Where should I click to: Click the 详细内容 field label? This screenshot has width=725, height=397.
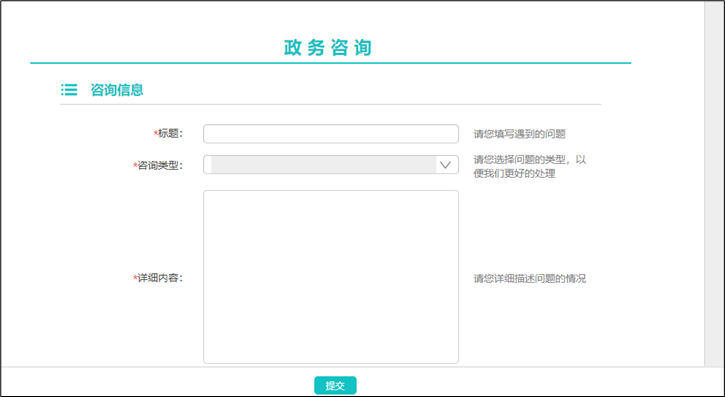pyautogui.click(x=158, y=278)
